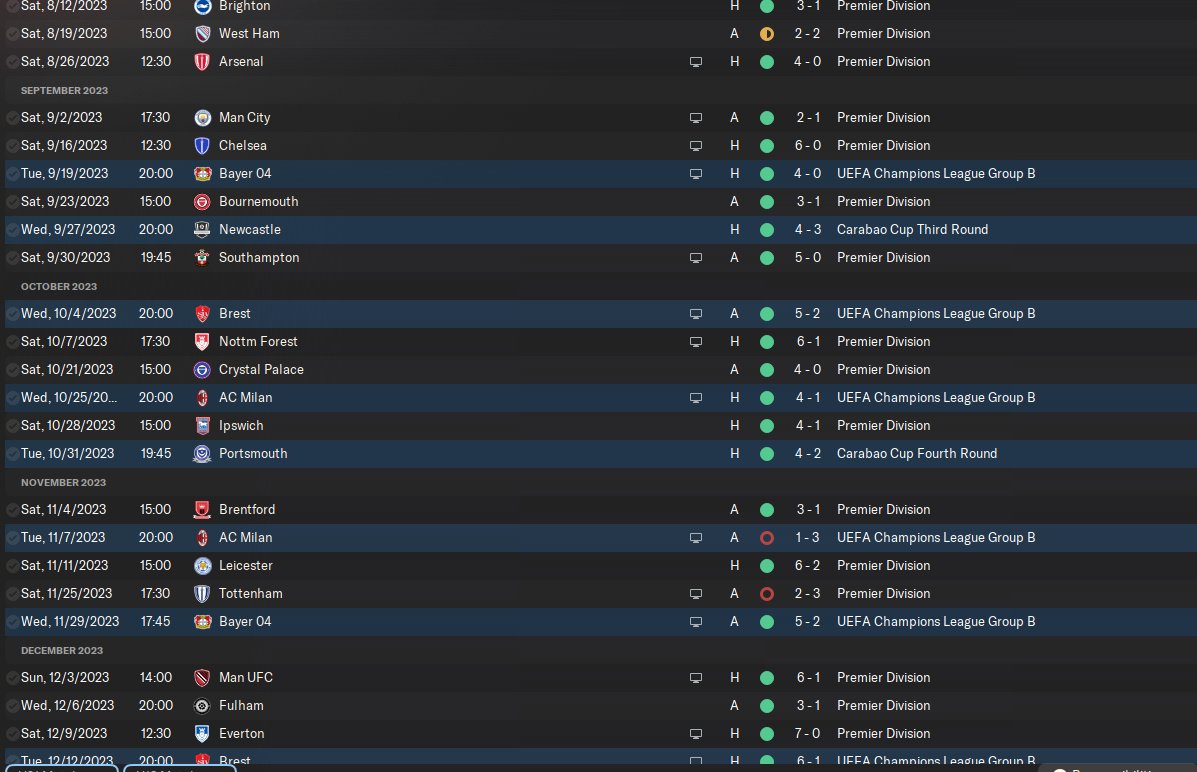Open the 6 - 0 result against Chelsea
Image resolution: width=1197 pixels, height=772 pixels.
[808, 145]
